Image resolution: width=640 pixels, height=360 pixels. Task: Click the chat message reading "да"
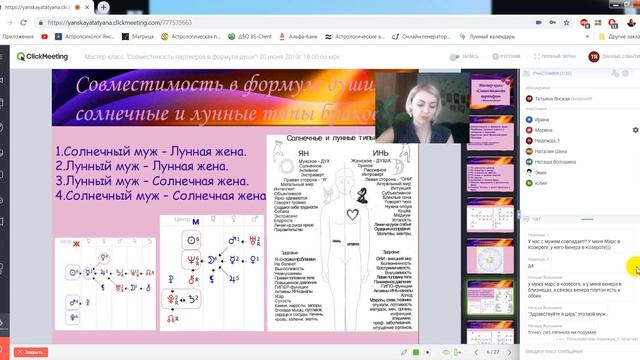pos(531,265)
